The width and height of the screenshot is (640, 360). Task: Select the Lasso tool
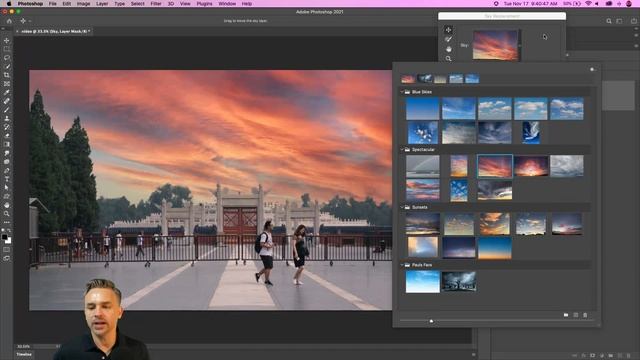tap(7, 58)
